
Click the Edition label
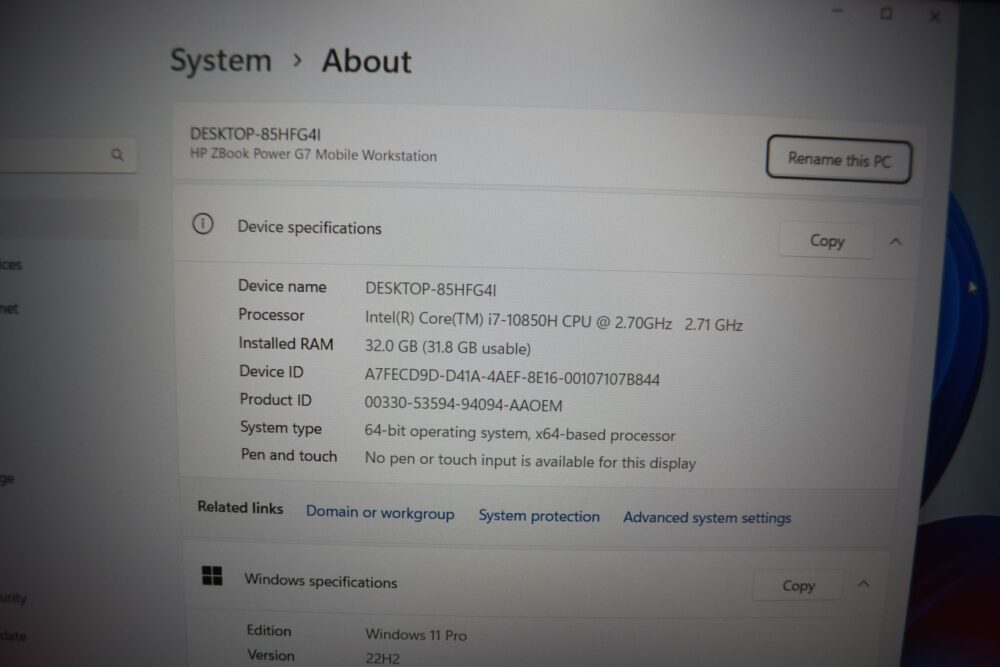pos(269,631)
